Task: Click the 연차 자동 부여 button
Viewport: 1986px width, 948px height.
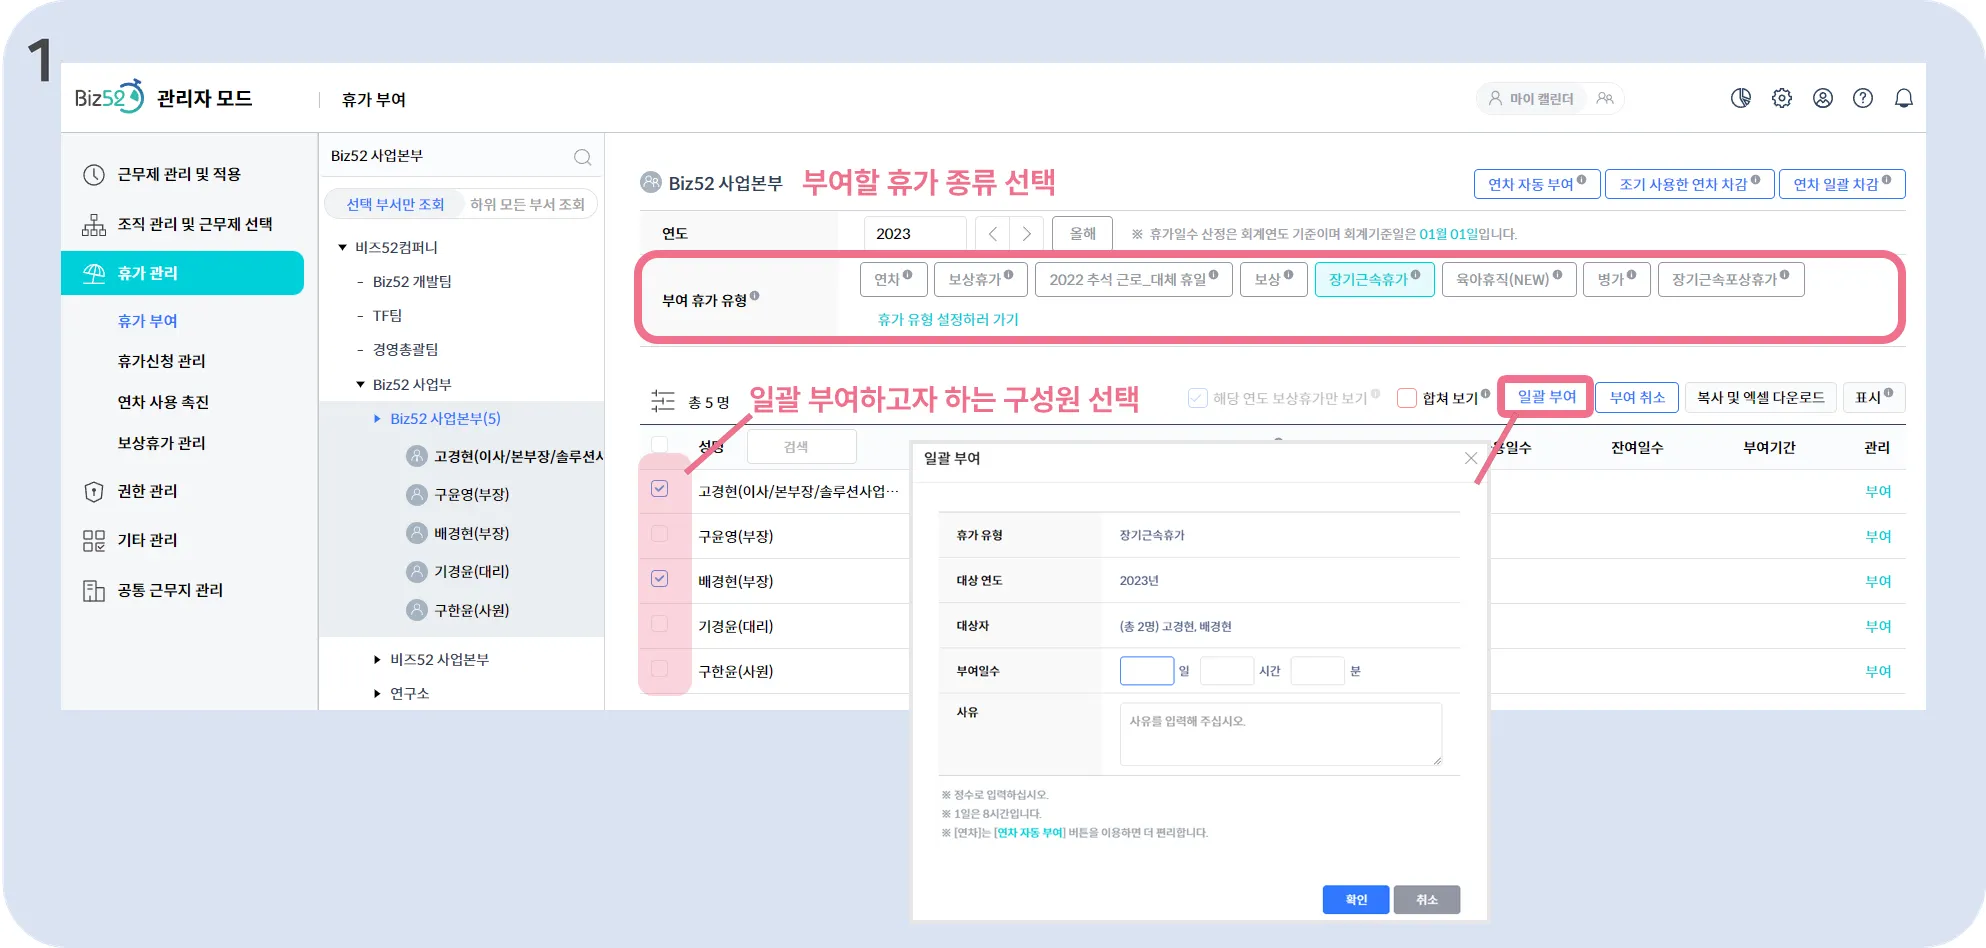Action: (x=1537, y=184)
